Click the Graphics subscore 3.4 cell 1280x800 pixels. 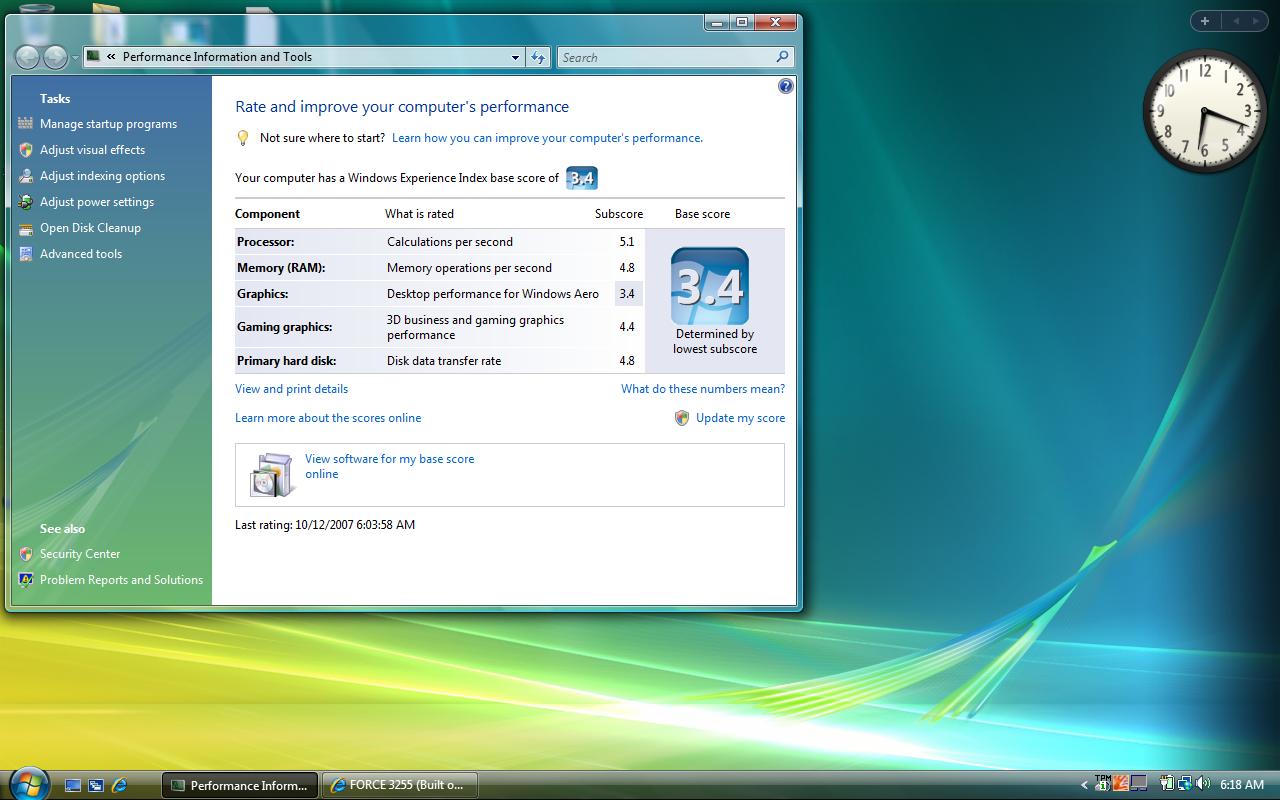coord(627,294)
